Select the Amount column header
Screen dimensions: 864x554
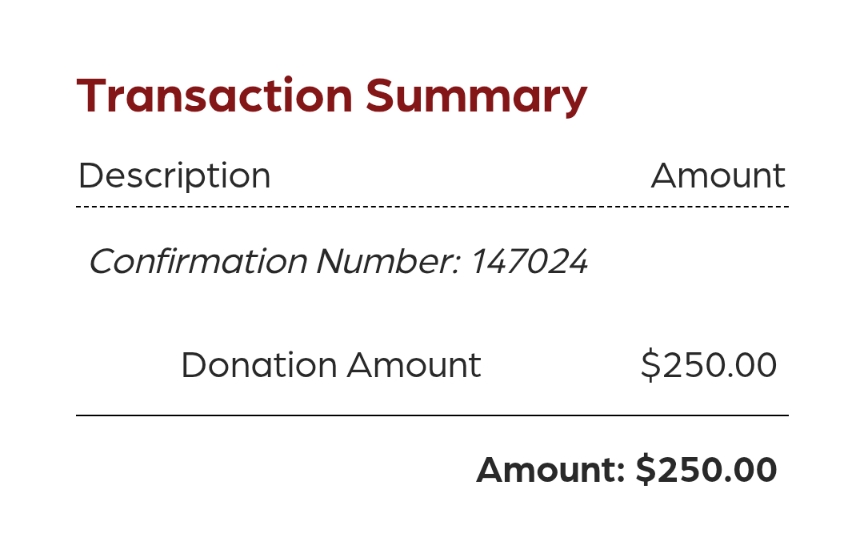tap(718, 176)
